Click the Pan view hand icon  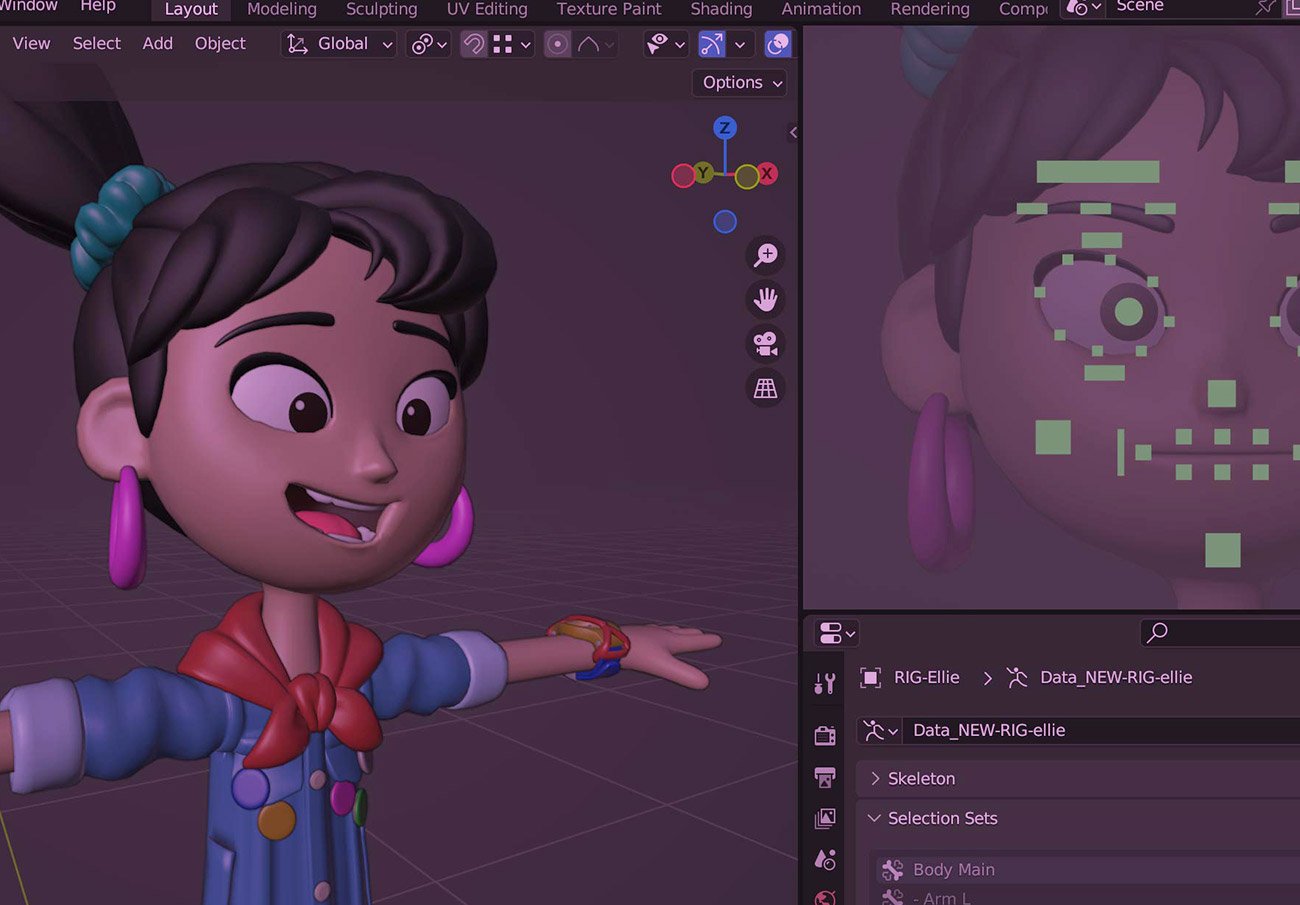[x=765, y=299]
